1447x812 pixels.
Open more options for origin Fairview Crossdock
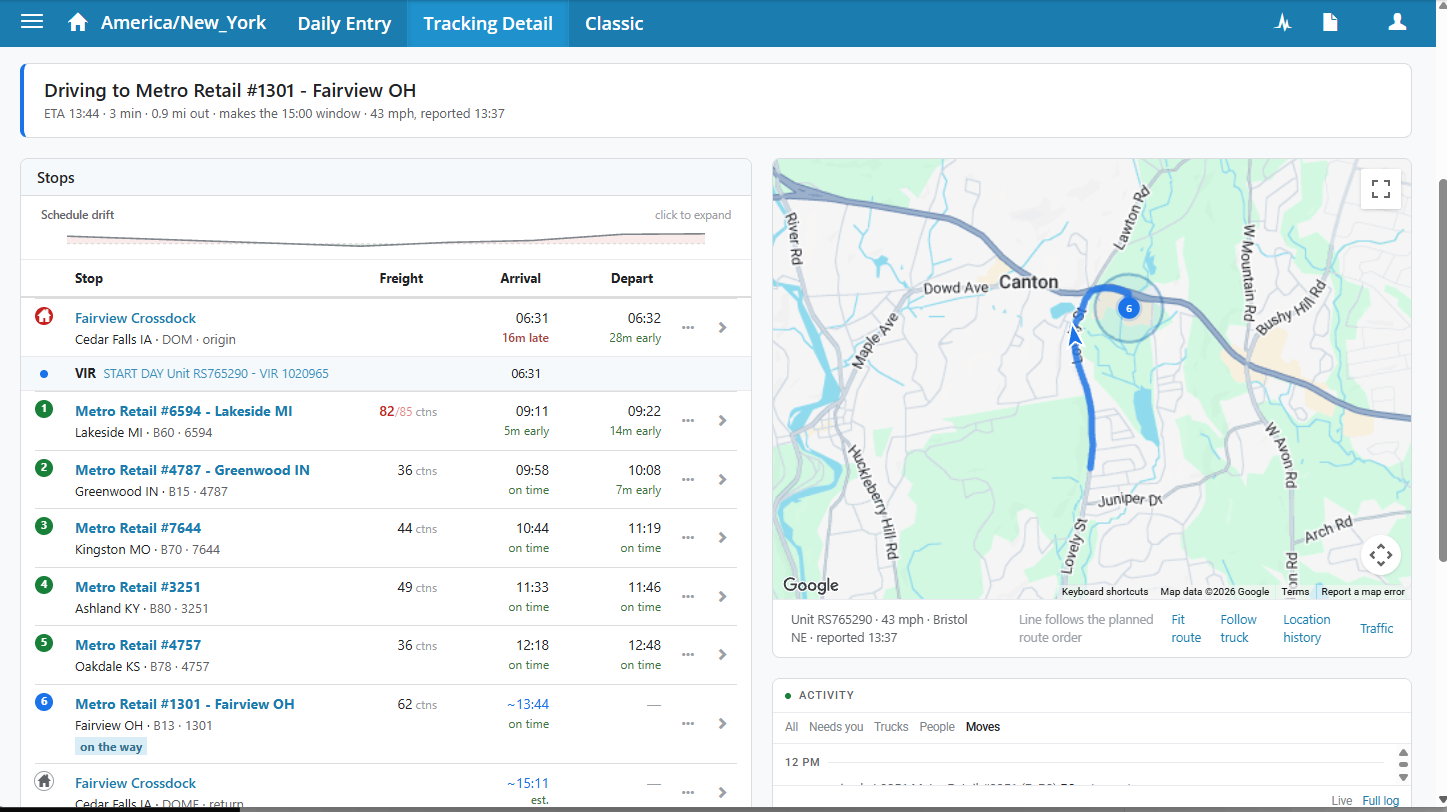pos(688,327)
